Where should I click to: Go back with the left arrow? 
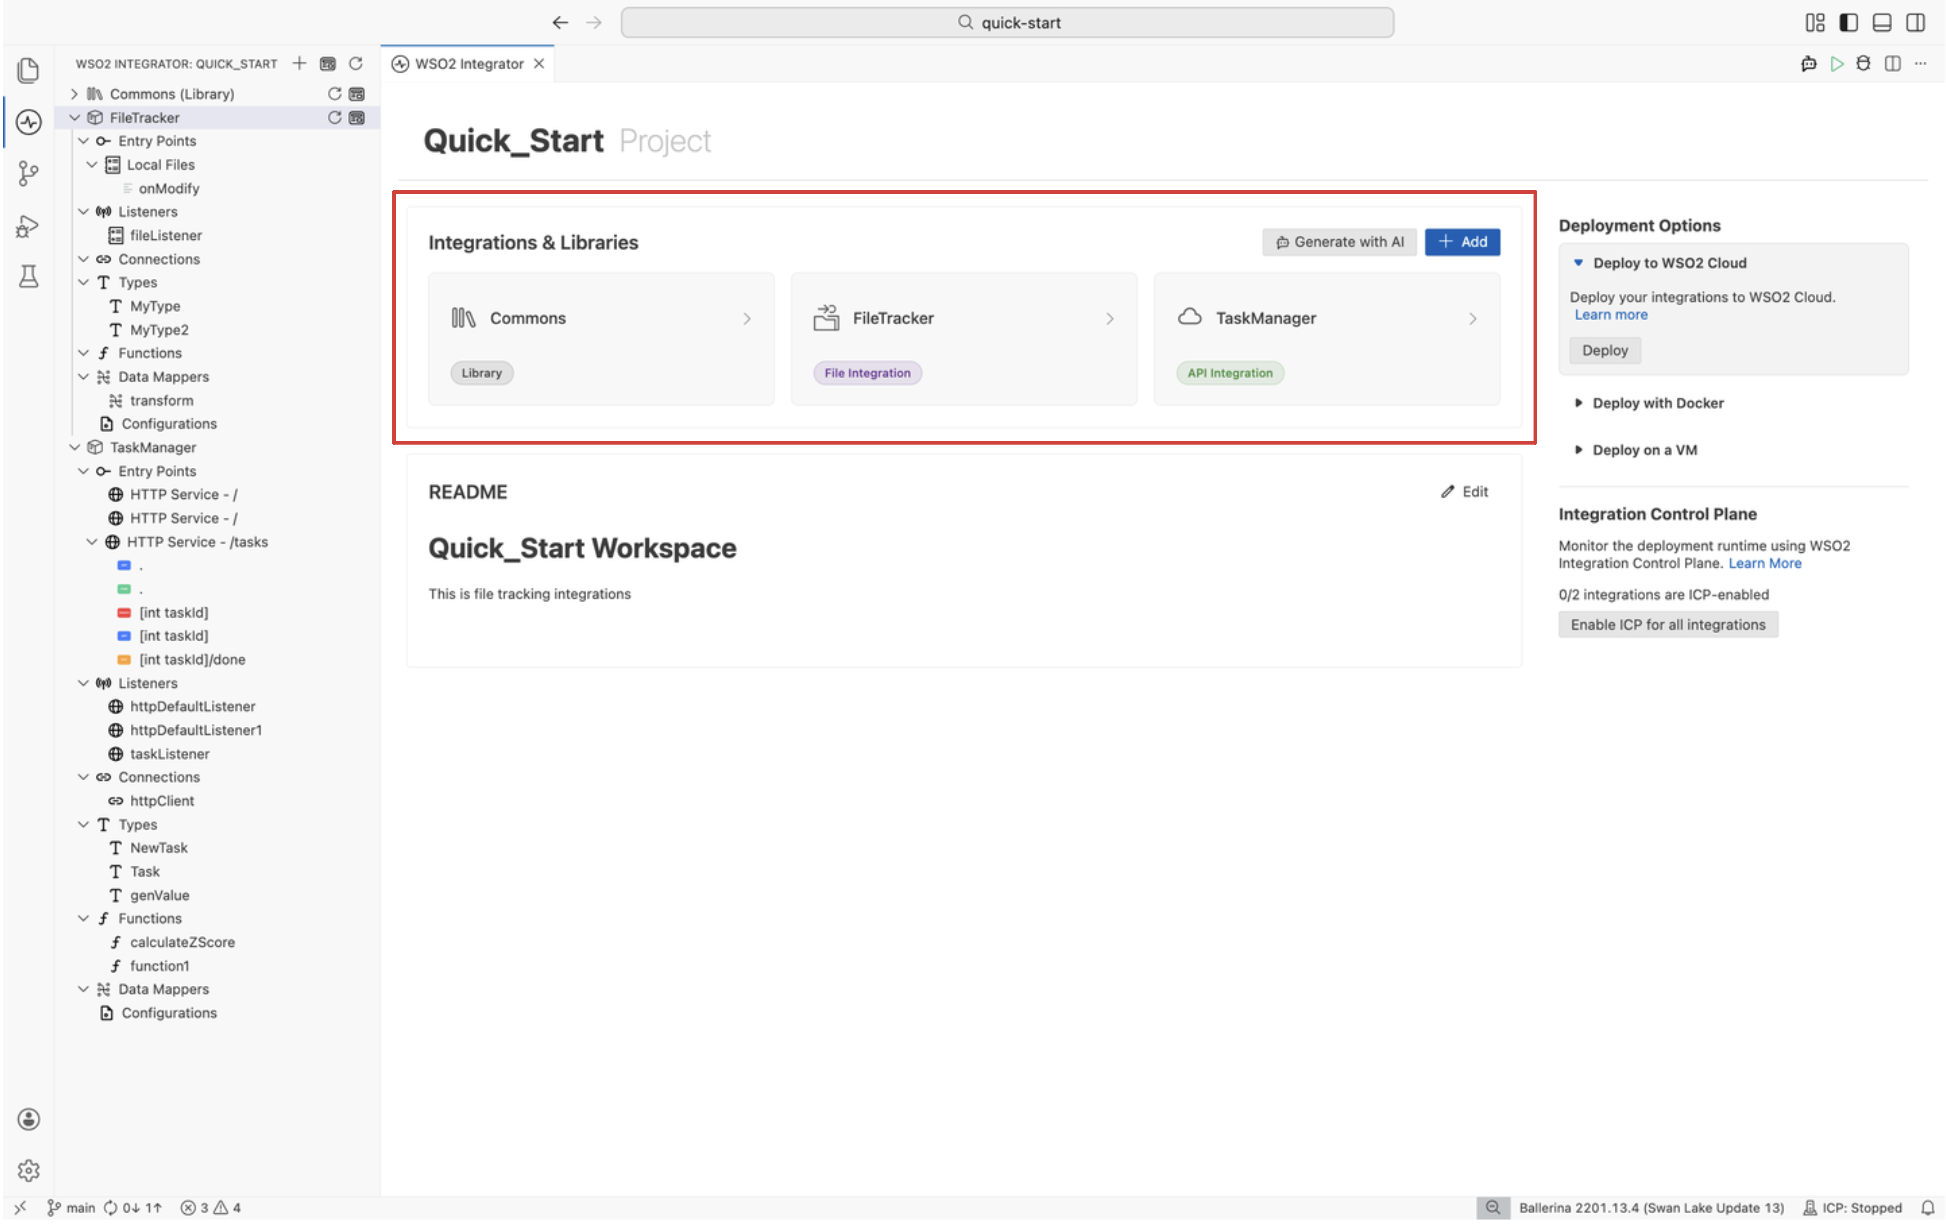point(560,22)
